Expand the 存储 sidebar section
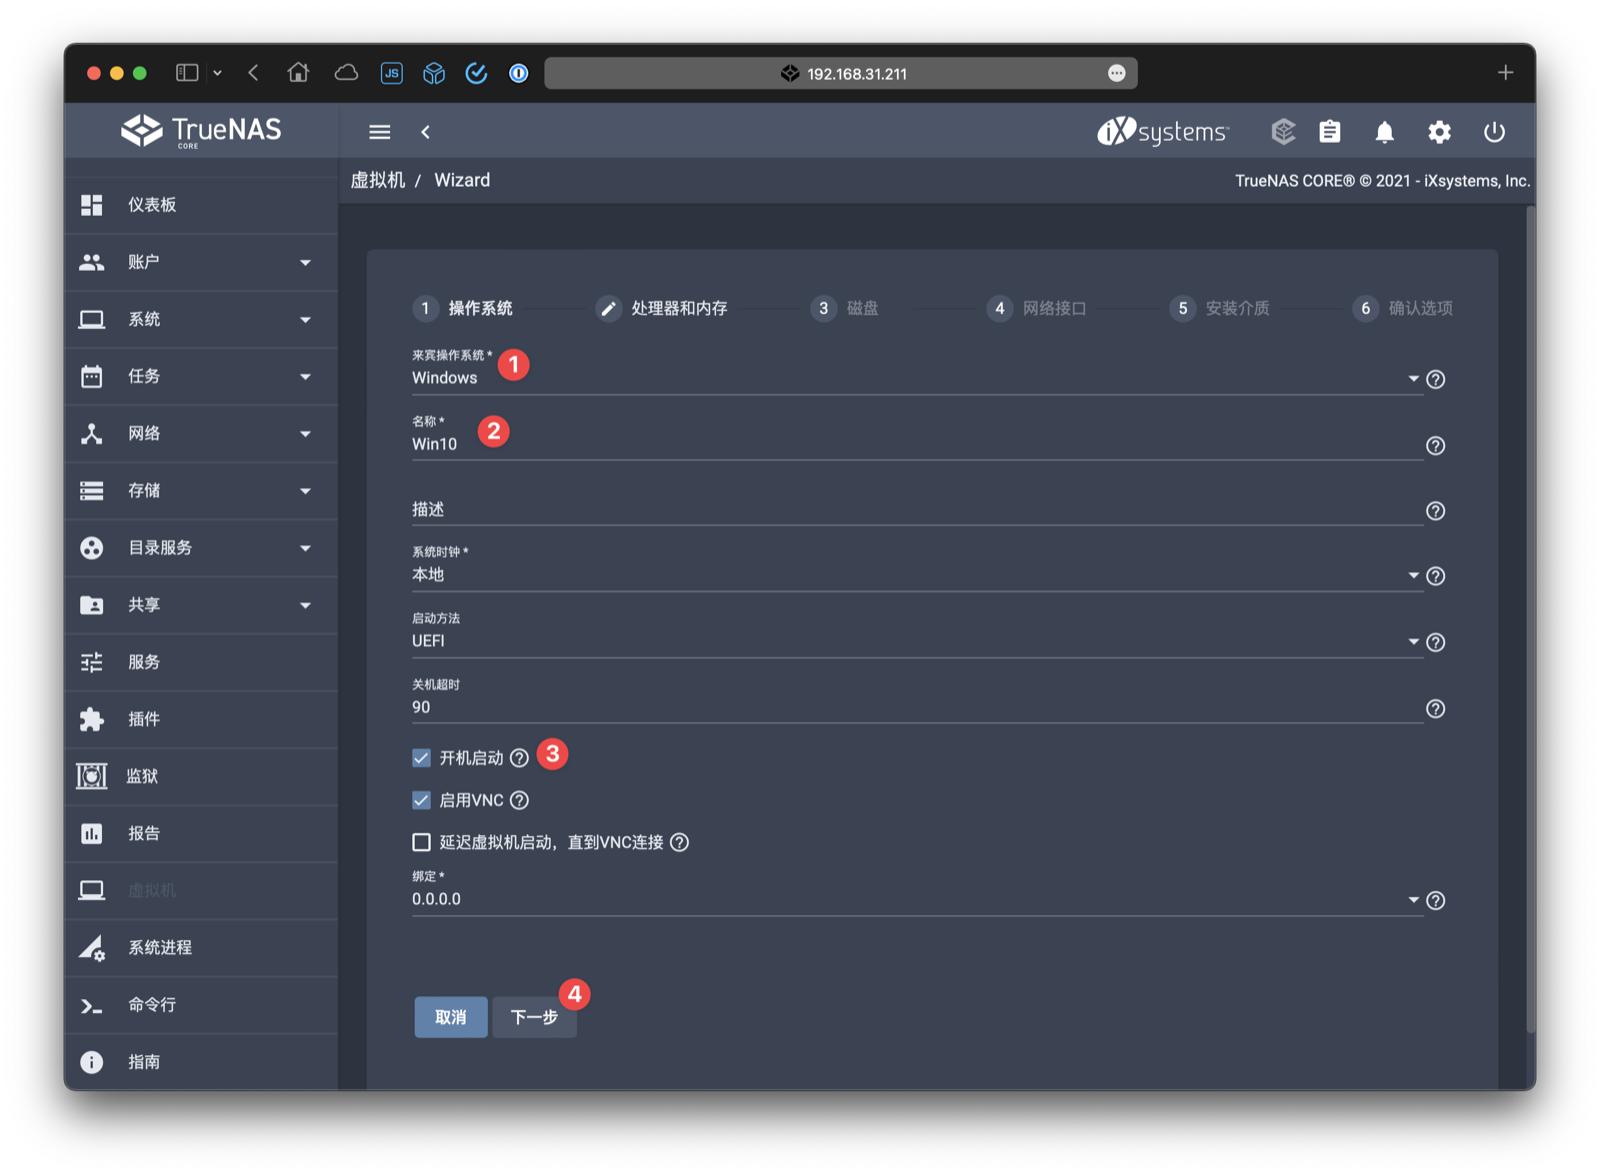The height and width of the screenshot is (1175, 1600). 146,491
